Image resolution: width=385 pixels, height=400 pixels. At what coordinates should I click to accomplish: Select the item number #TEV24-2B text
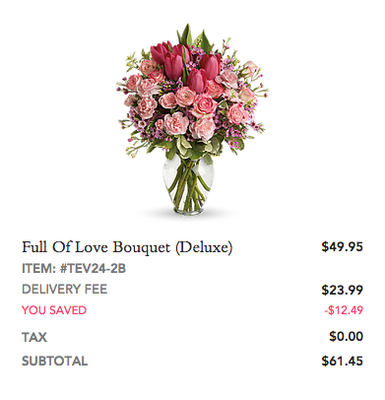tap(93, 269)
